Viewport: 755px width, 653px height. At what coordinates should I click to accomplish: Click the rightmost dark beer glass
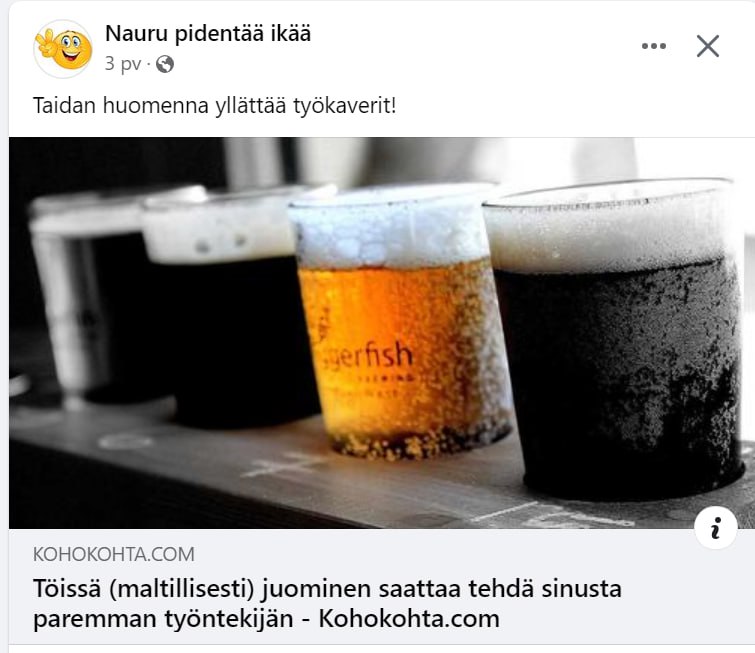point(614,340)
